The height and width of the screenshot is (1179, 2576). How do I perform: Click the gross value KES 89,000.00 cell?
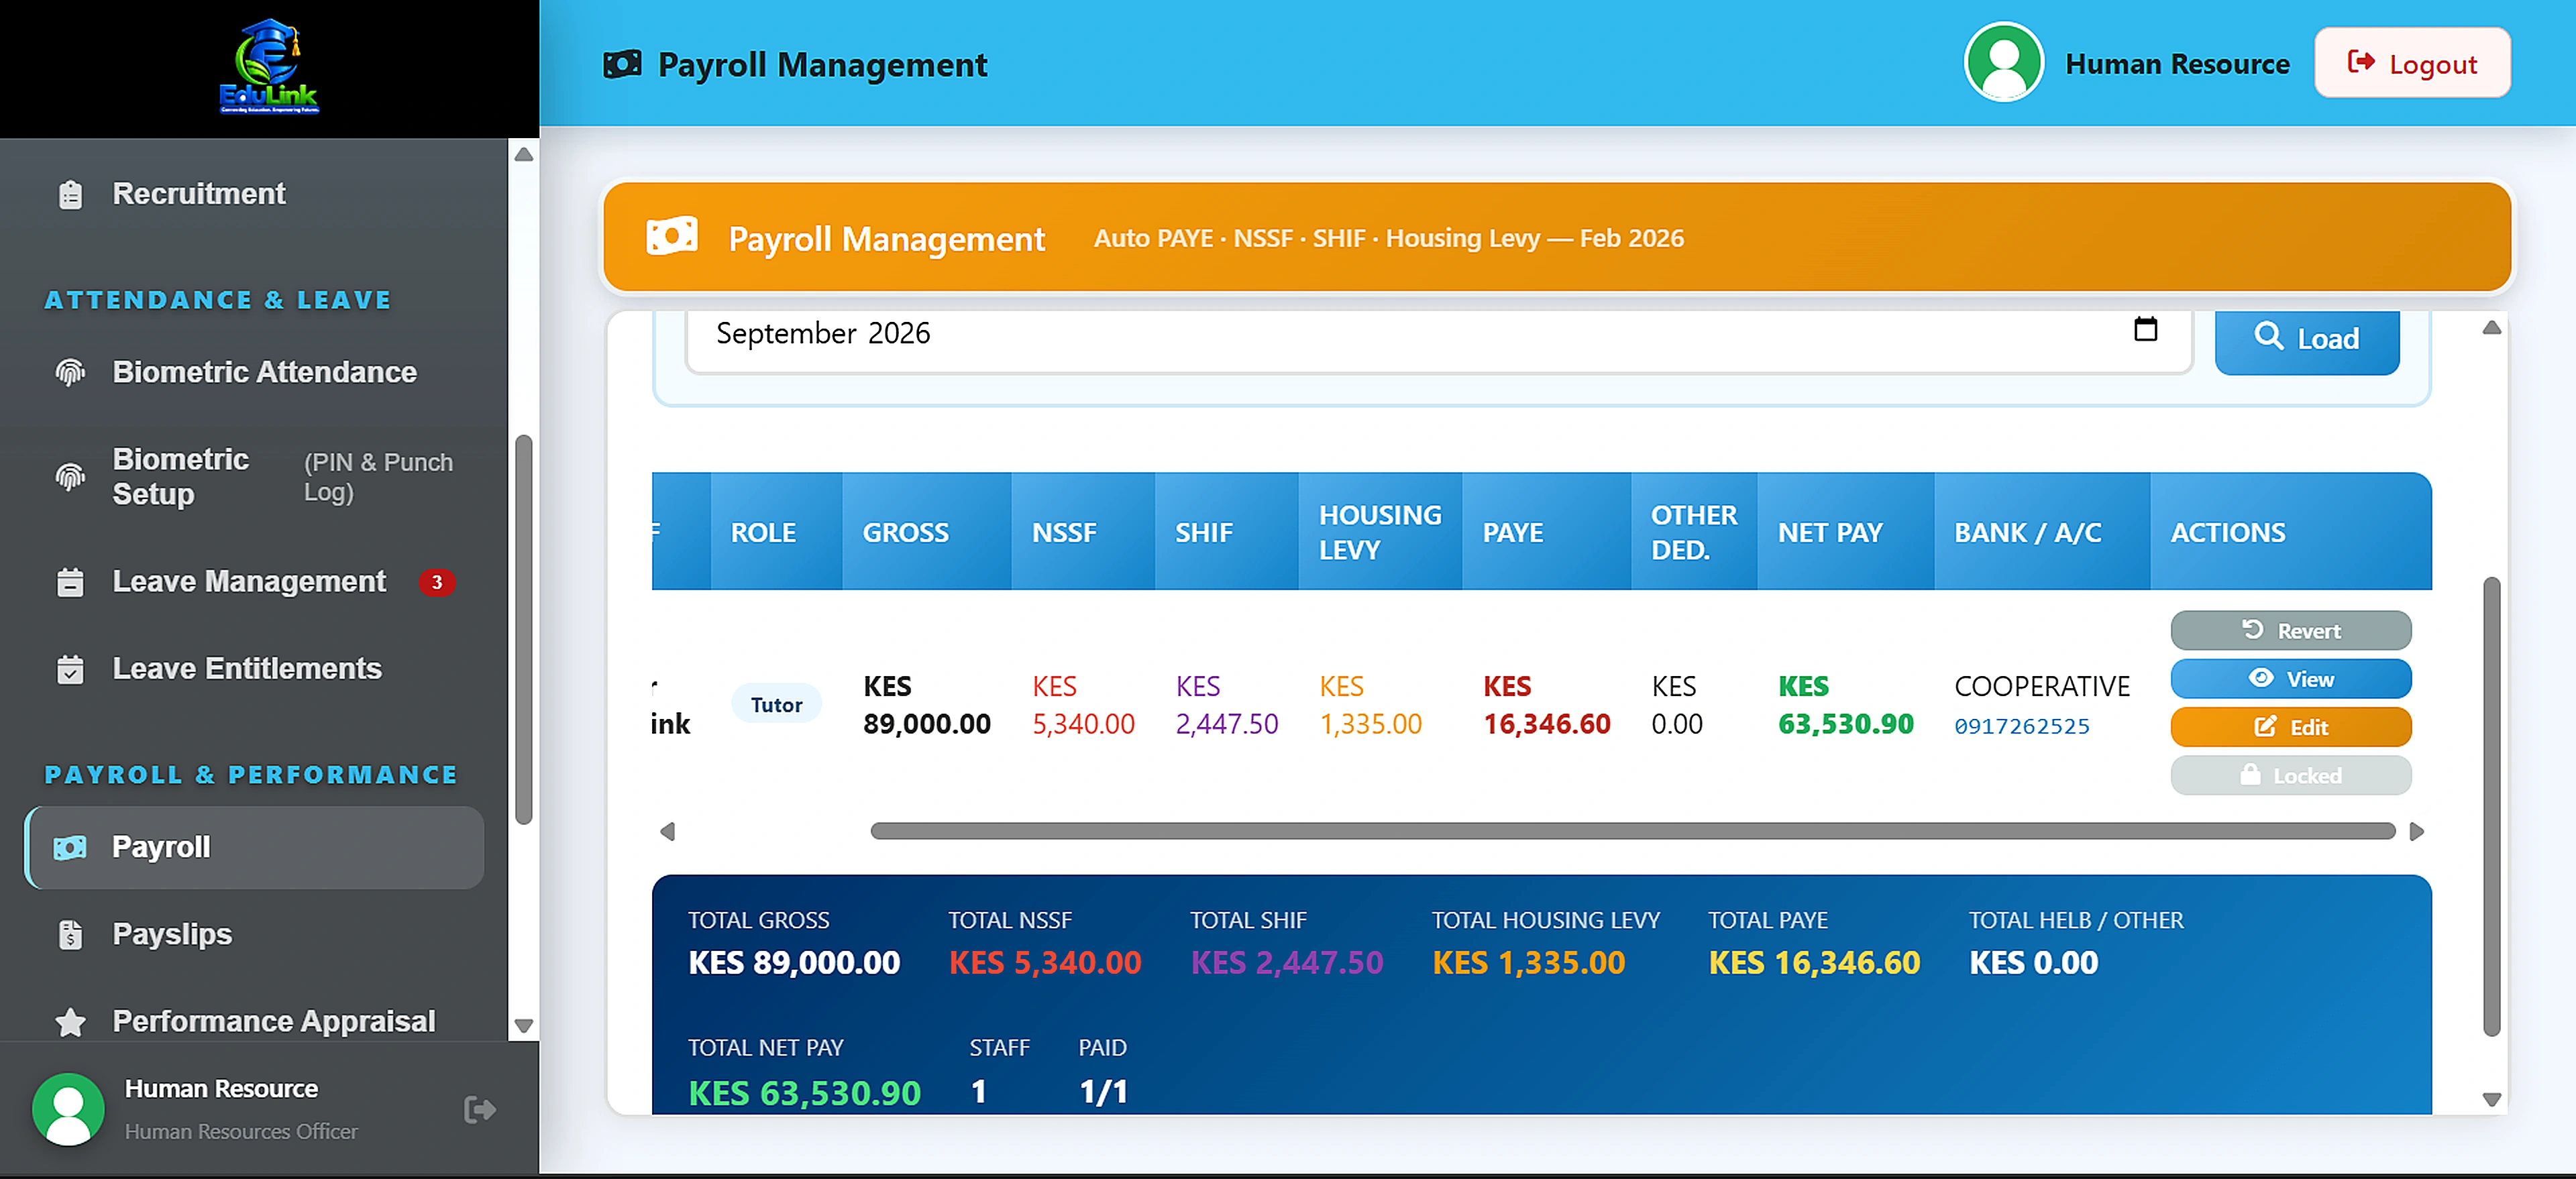pyautogui.click(x=927, y=705)
